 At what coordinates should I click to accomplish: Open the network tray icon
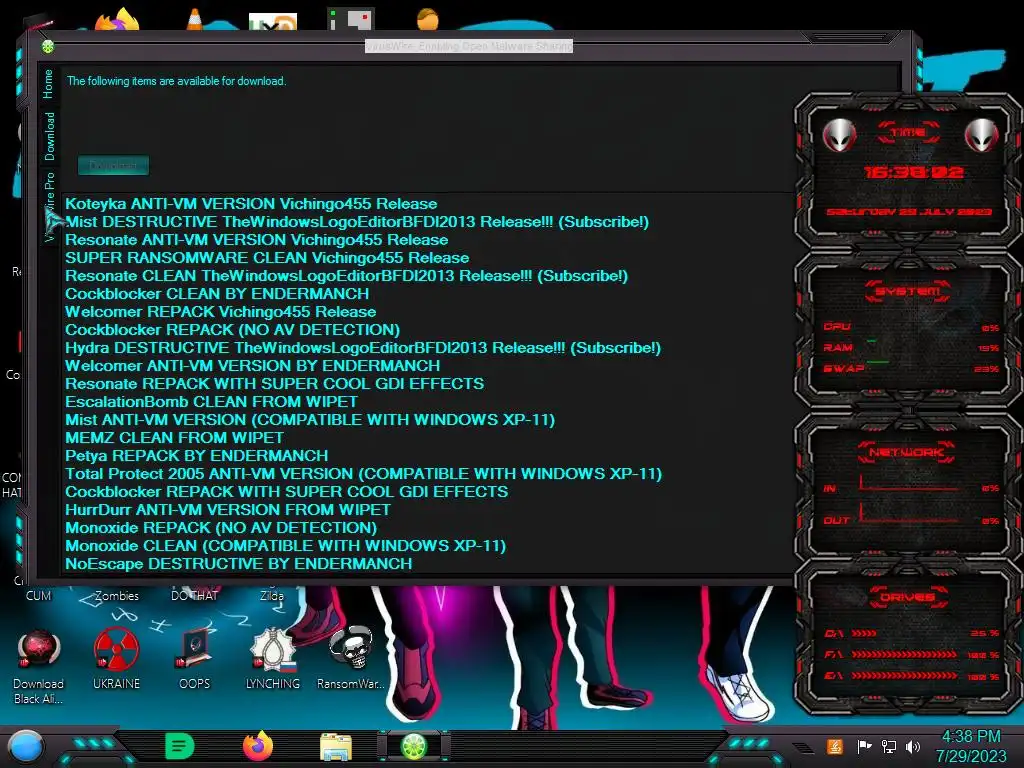889,746
